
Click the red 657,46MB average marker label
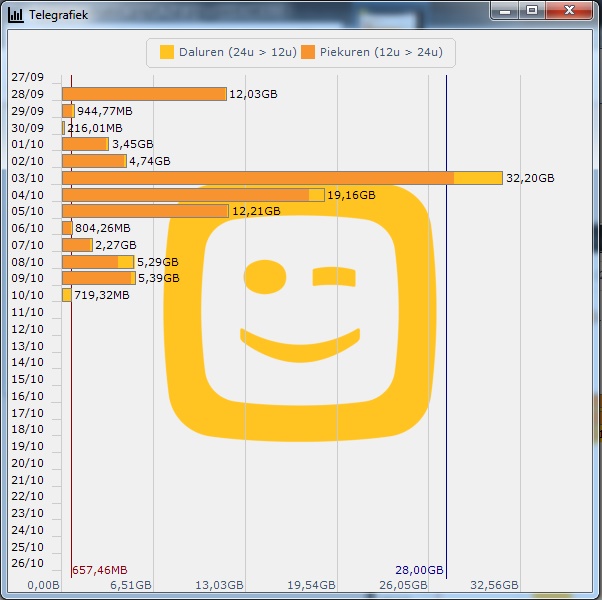pos(100,570)
